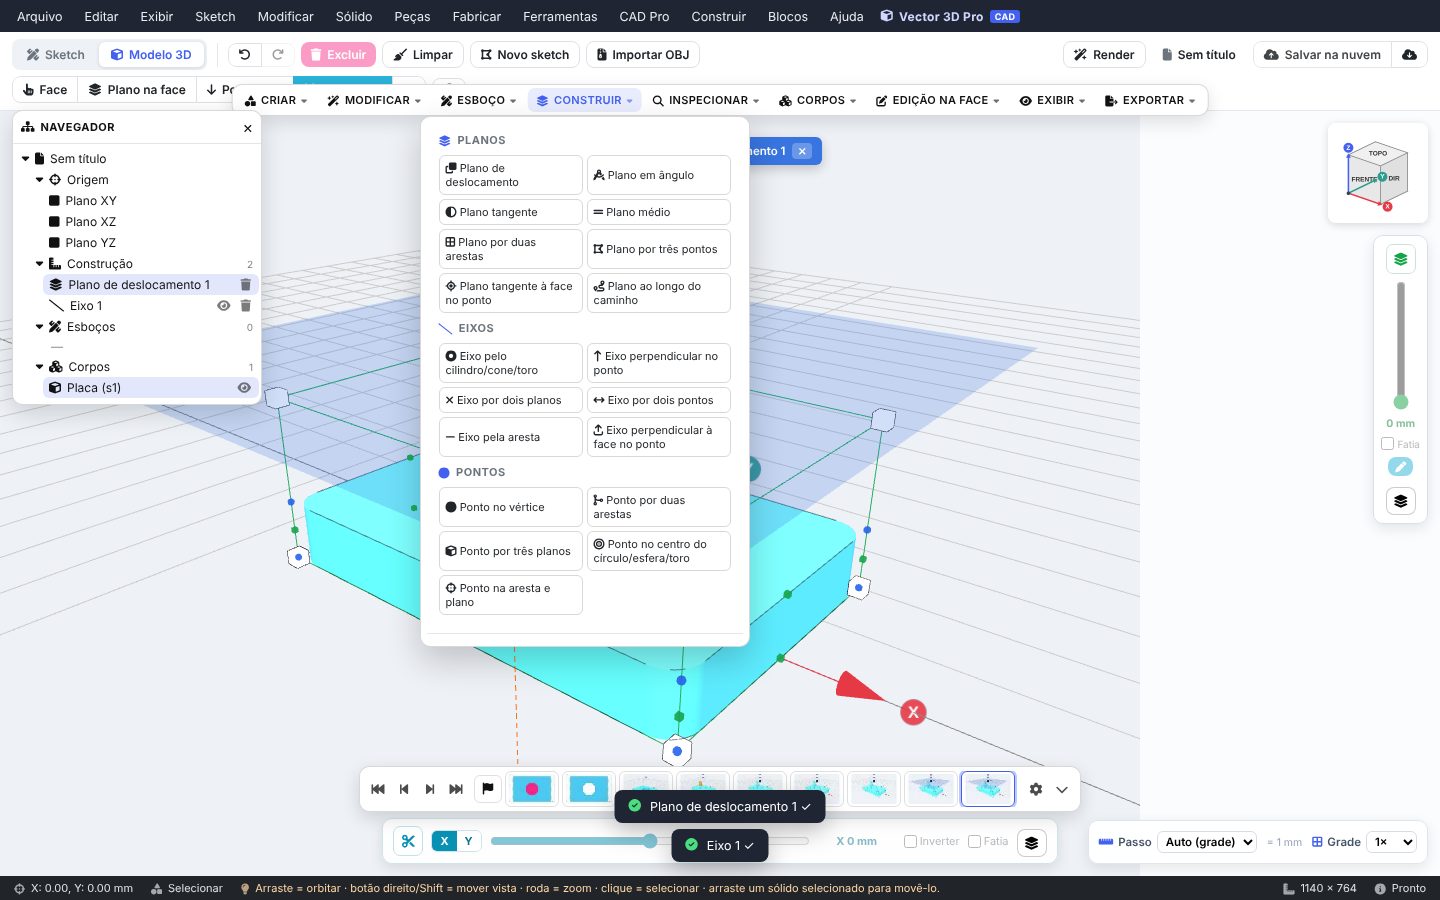This screenshot has height=900, width=1440.
Task: Toggle visibility of Eixo 1
Action: (224, 306)
